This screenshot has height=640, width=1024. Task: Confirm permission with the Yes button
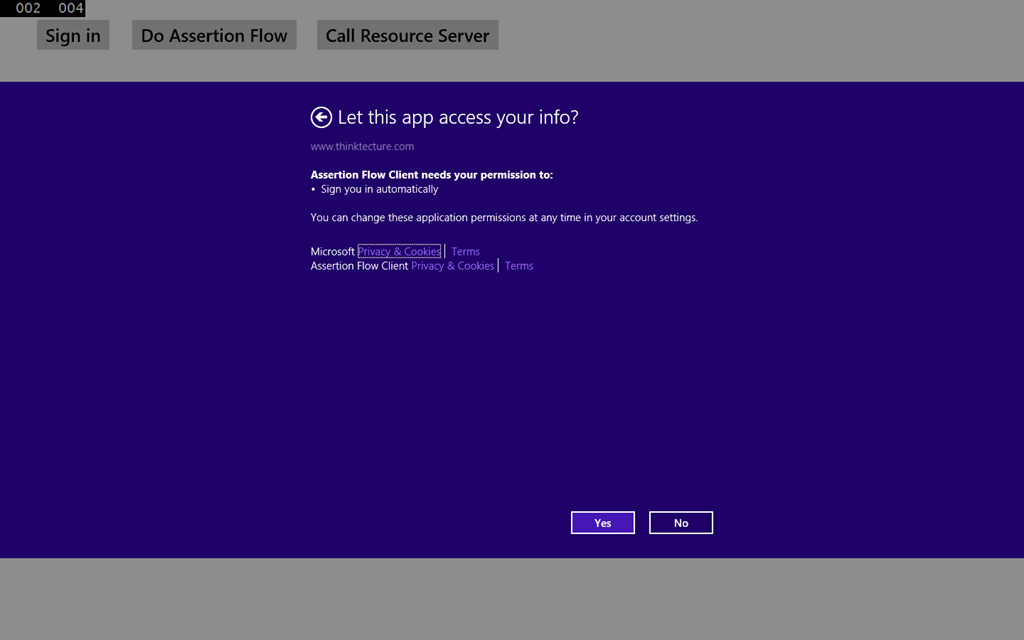click(602, 523)
